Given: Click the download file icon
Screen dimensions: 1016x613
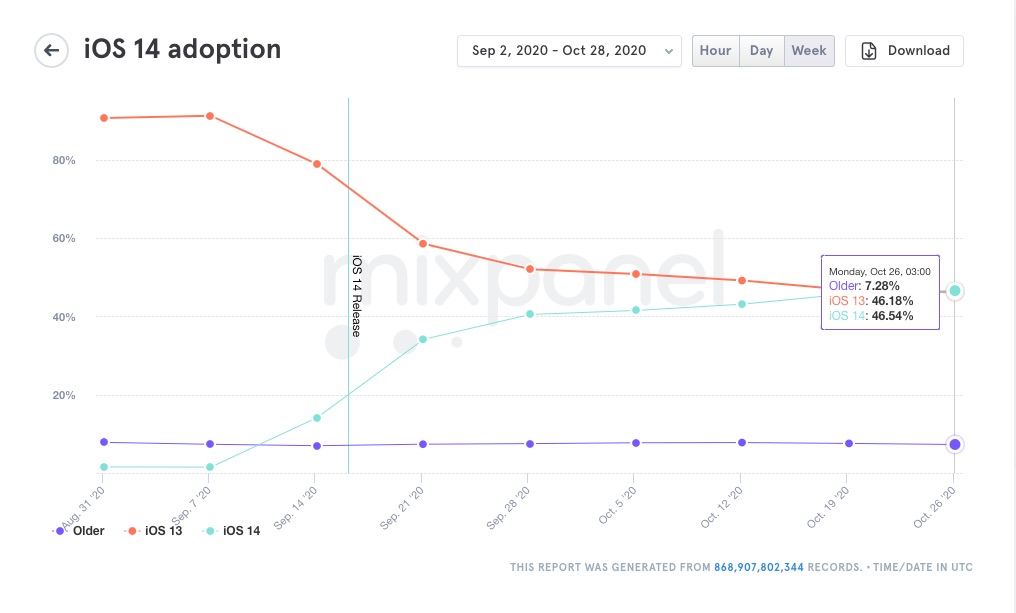Looking at the screenshot, I should coord(869,51).
